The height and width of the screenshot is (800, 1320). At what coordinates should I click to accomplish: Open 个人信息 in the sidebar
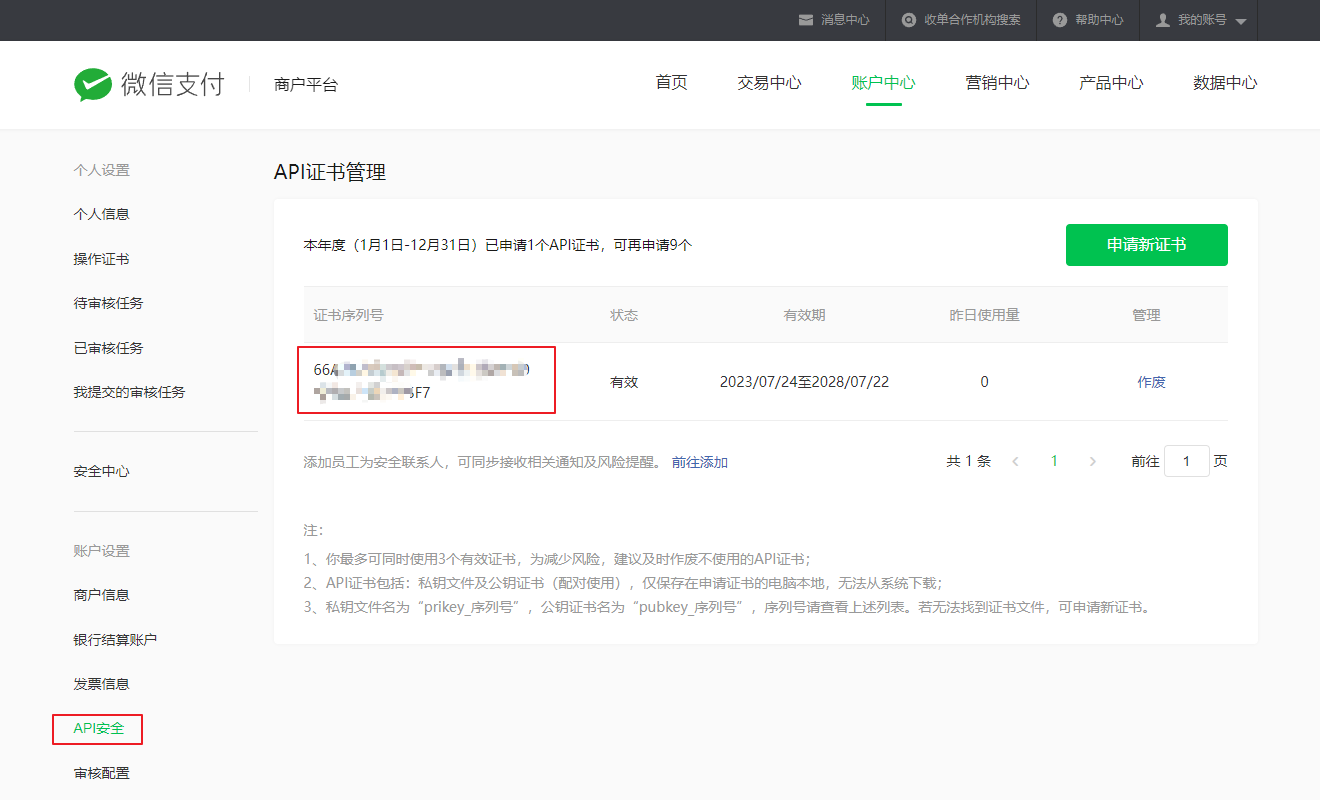pyautogui.click(x=101, y=214)
